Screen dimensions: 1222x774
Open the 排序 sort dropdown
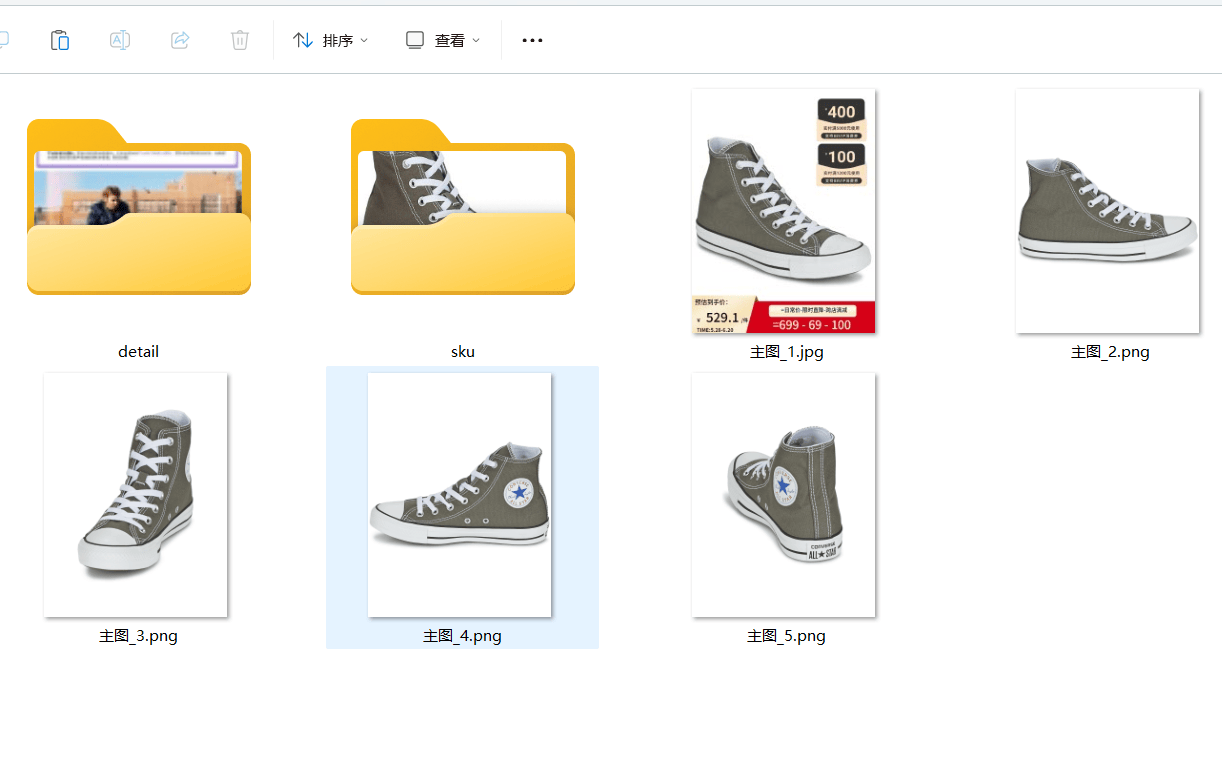(x=331, y=40)
